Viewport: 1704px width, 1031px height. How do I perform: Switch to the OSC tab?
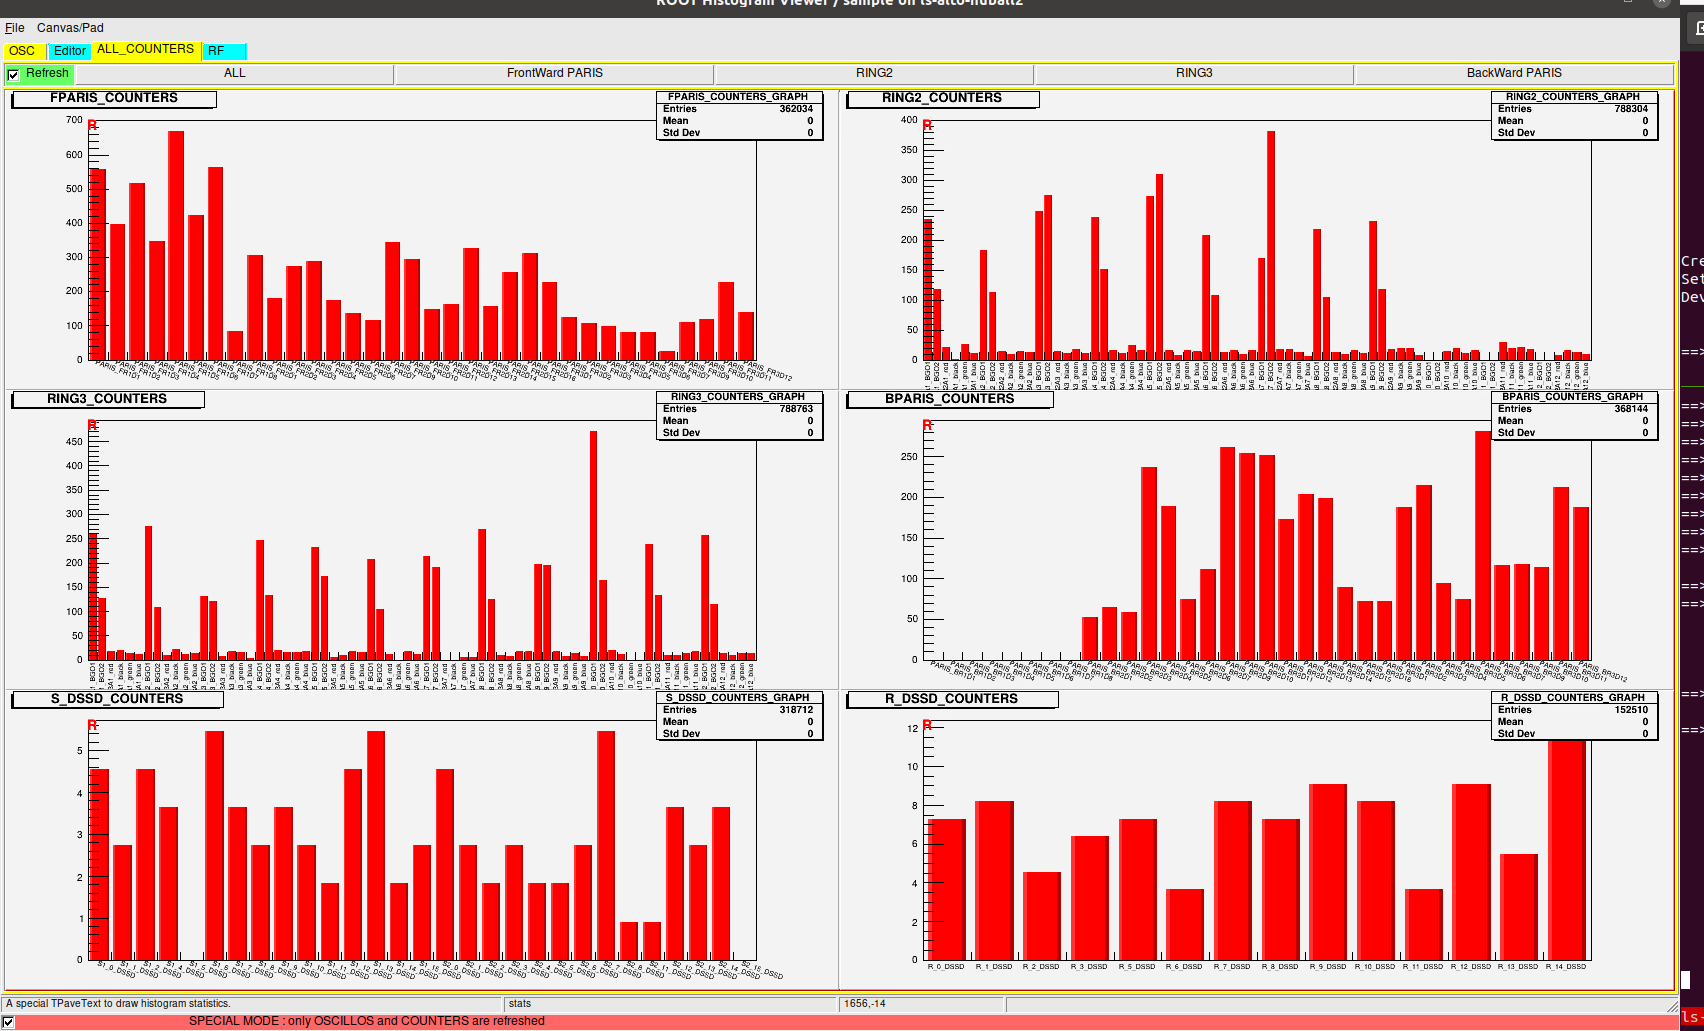22,51
